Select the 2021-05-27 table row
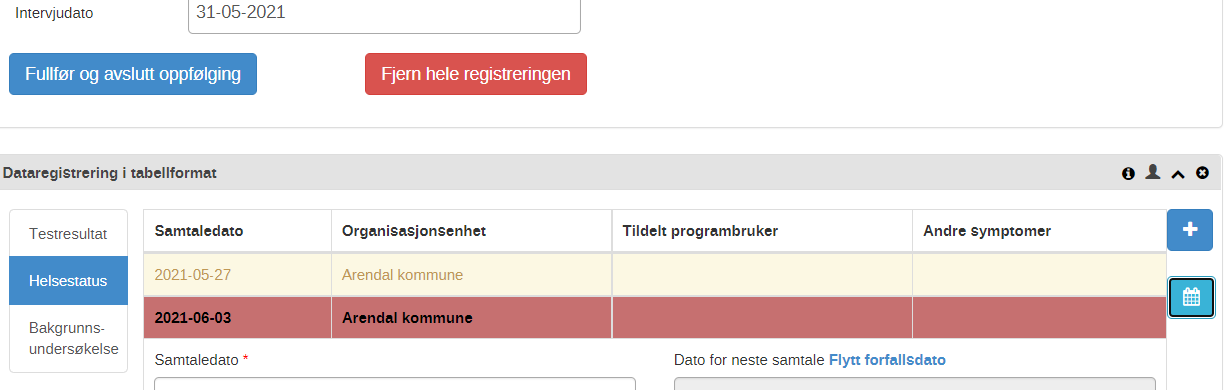This screenshot has width=1225, height=390. click(x=655, y=275)
